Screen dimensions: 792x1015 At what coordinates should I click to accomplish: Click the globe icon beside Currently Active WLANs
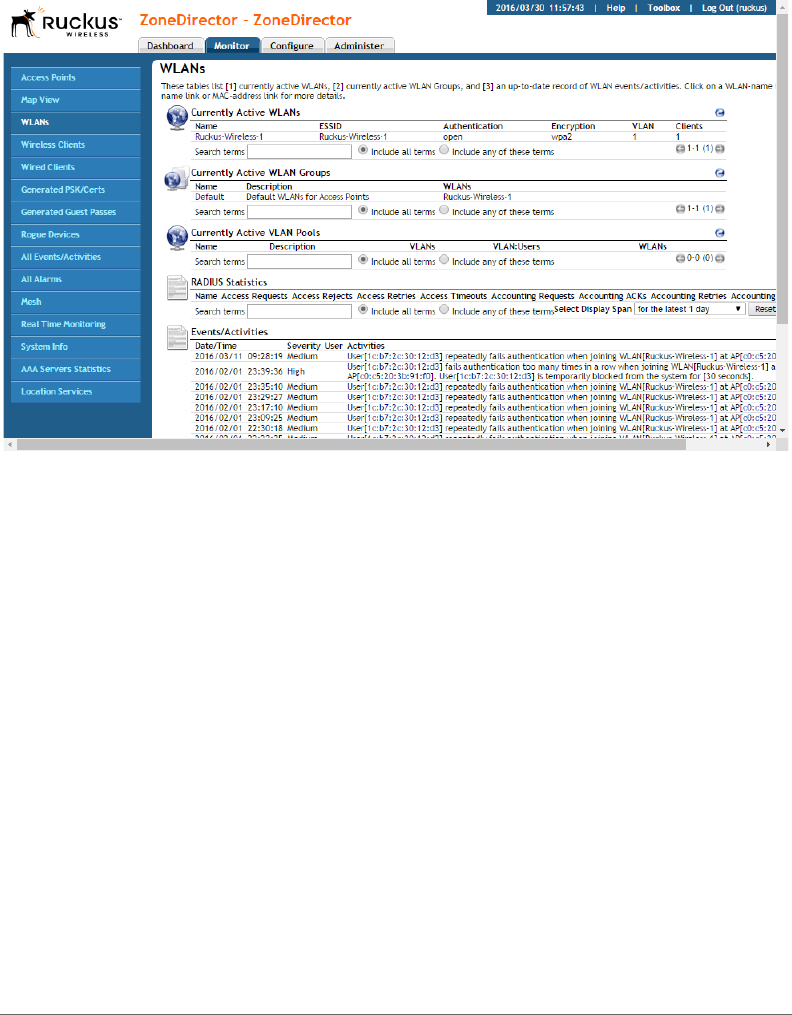(177, 118)
